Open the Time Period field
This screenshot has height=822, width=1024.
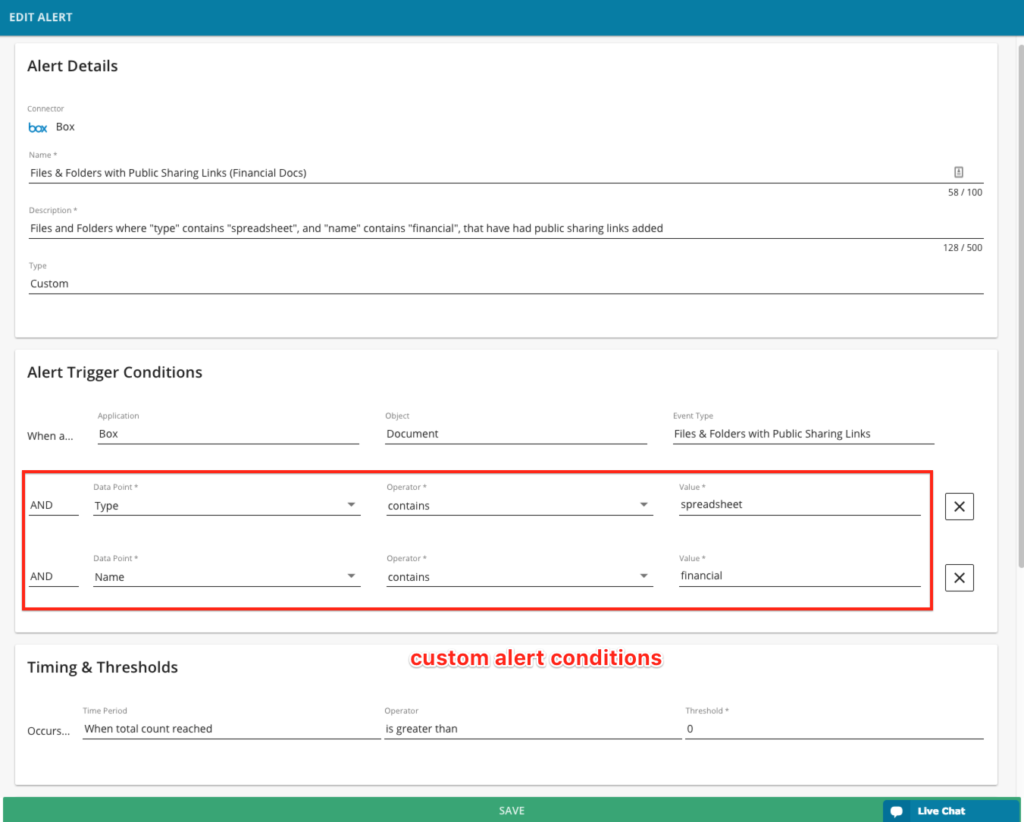pyautogui.click(x=231, y=729)
